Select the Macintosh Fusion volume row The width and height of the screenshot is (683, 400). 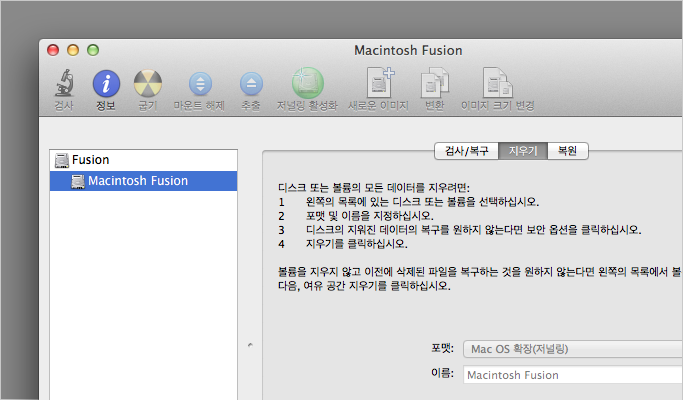coord(143,181)
